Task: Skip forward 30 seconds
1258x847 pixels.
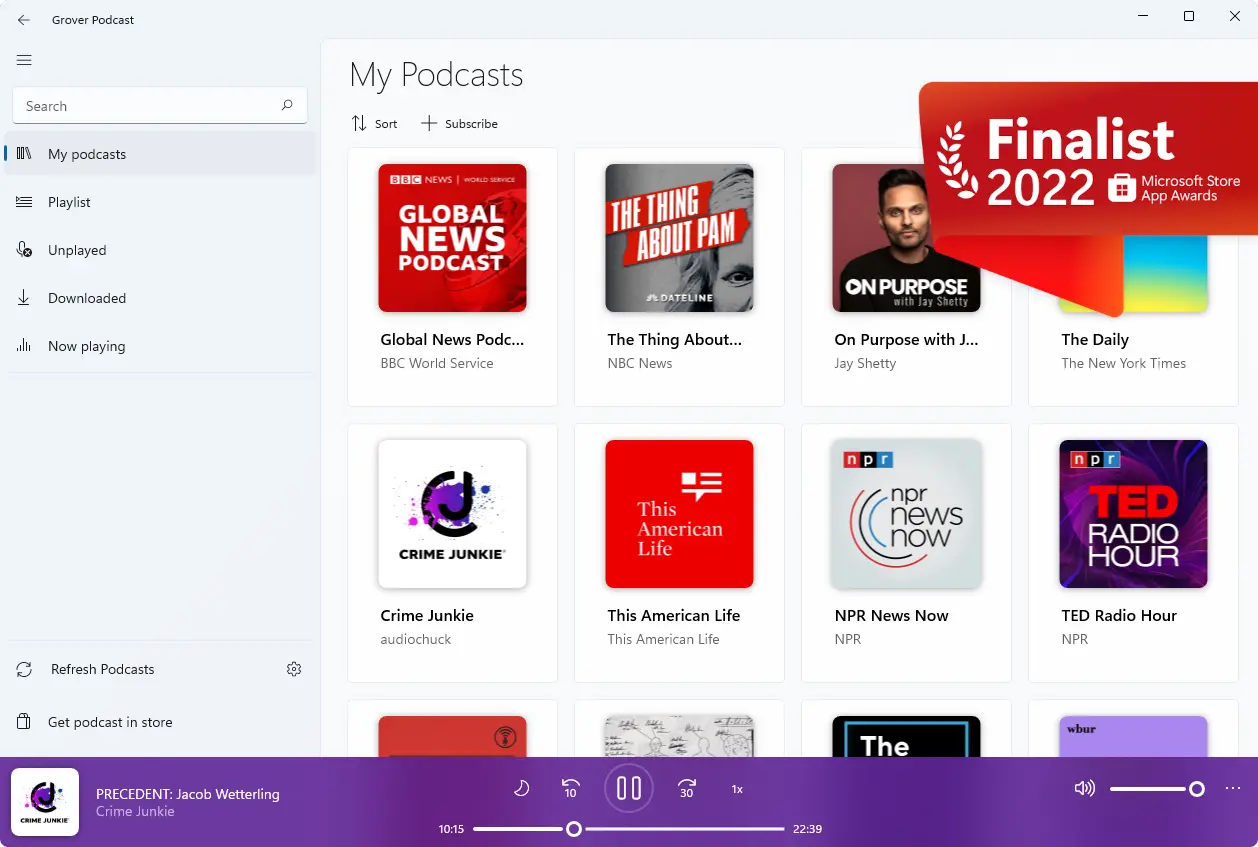Action: pos(687,789)
